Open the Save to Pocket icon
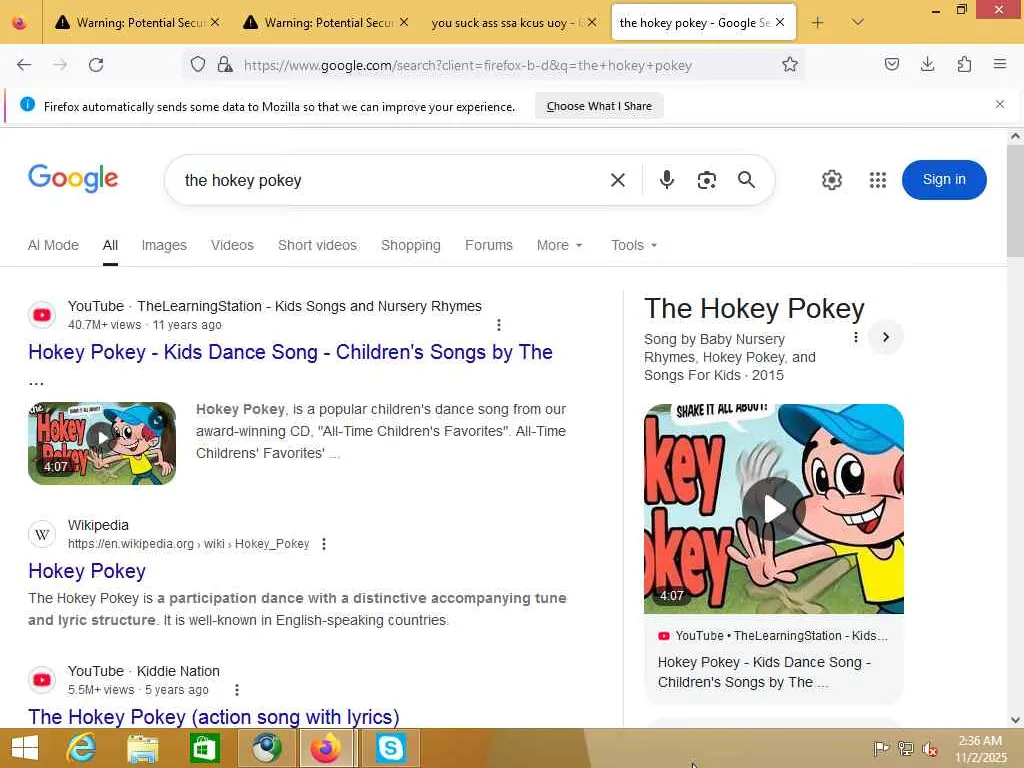This screenshot has height=768, width=1024. click(x=891, y=64)
